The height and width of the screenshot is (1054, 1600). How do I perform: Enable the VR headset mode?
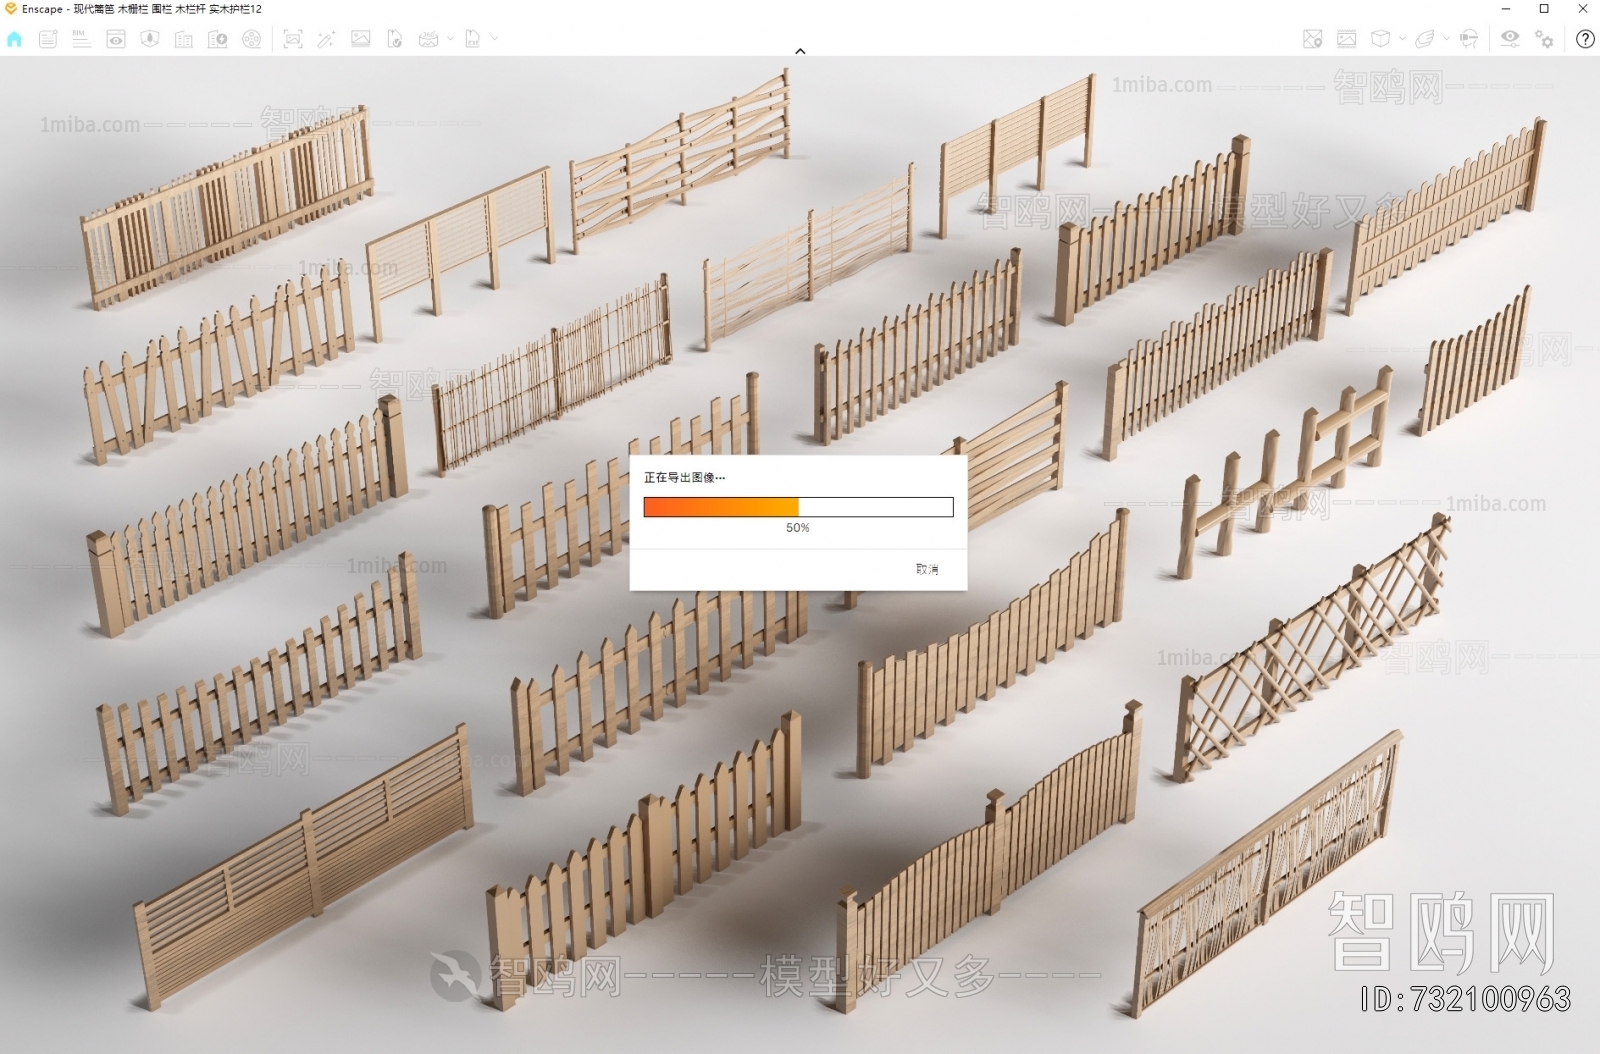(1468, 39)
